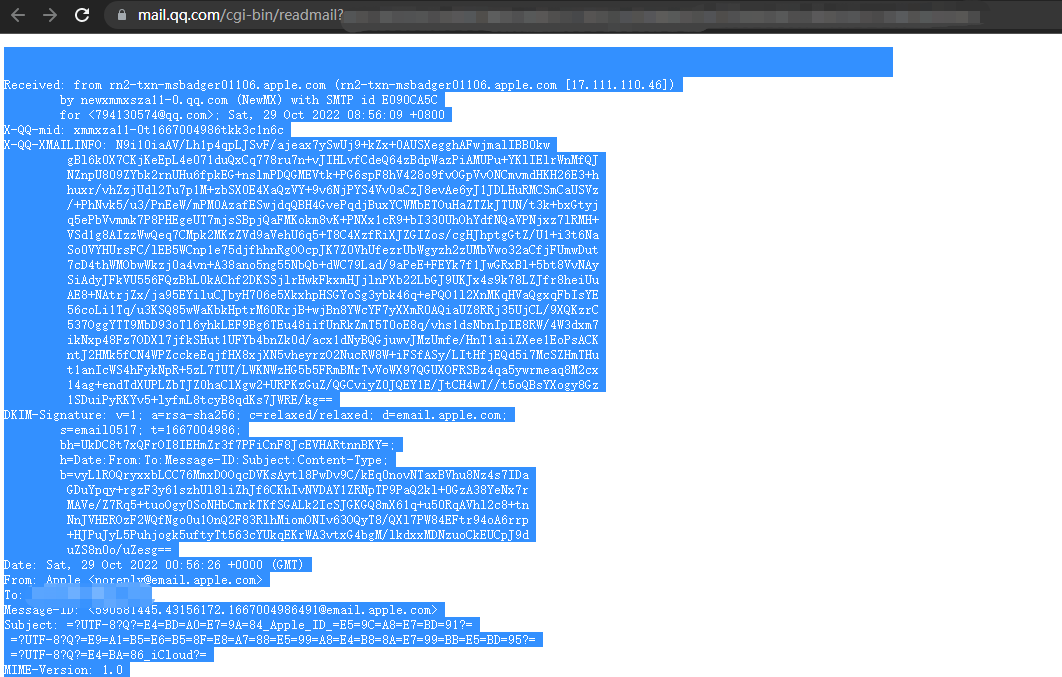Click the subject line ending '=86_iCloud?='
This screenshot has width=1062, height=677.
109,655
